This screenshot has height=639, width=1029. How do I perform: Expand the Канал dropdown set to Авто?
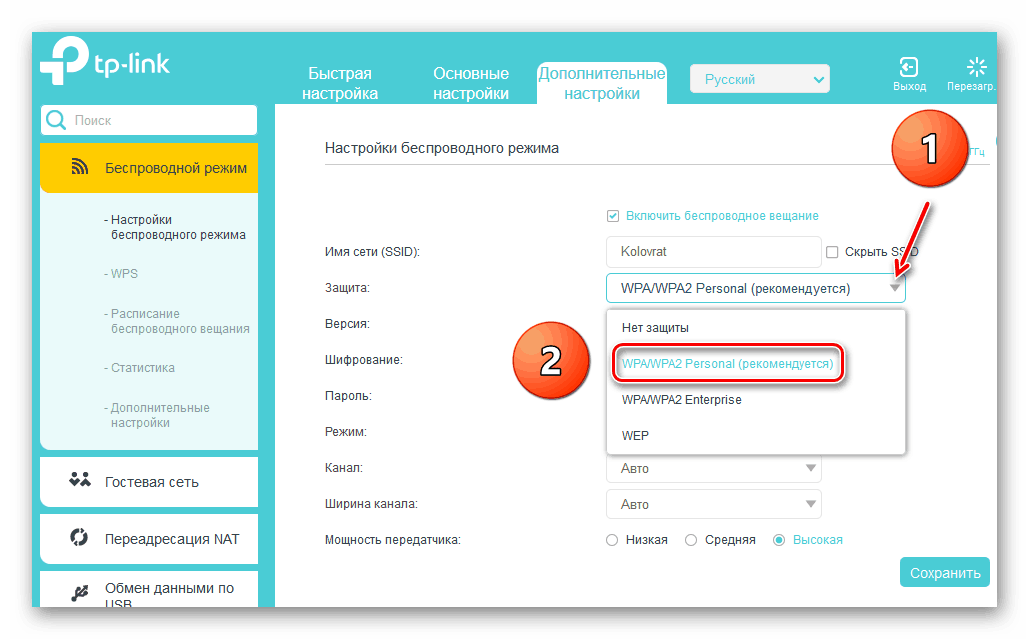713,468
